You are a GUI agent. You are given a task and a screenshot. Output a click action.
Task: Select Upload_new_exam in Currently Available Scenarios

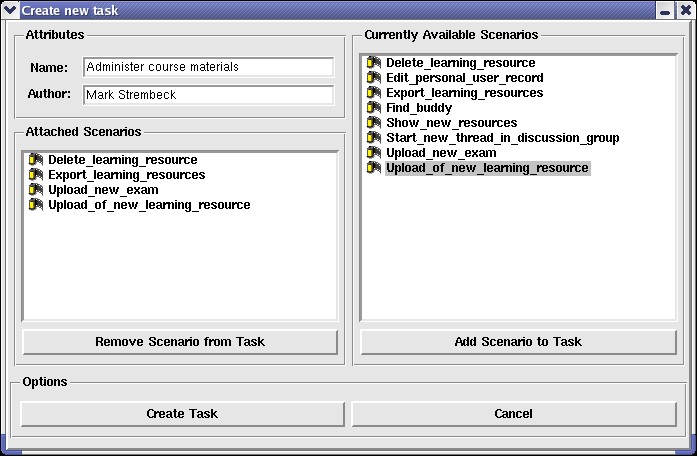coord(441,153)
